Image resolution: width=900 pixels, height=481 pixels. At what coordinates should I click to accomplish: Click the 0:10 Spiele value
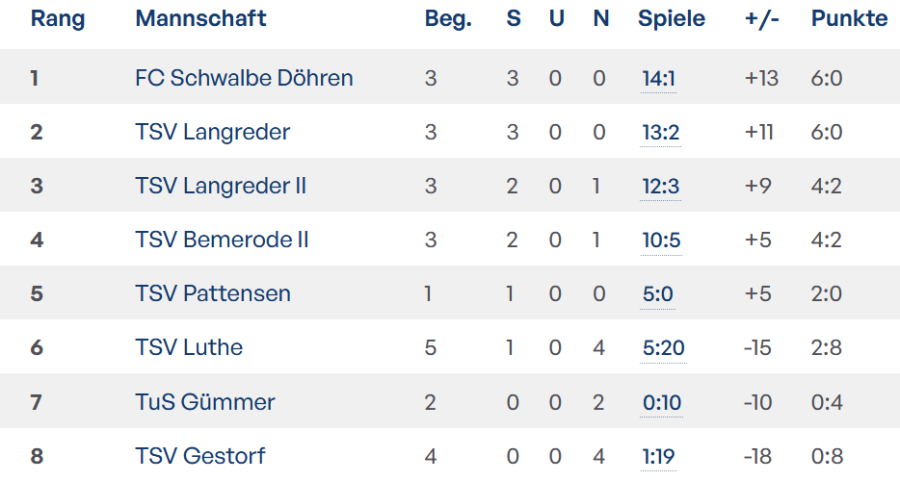click(x=659, y=402)
